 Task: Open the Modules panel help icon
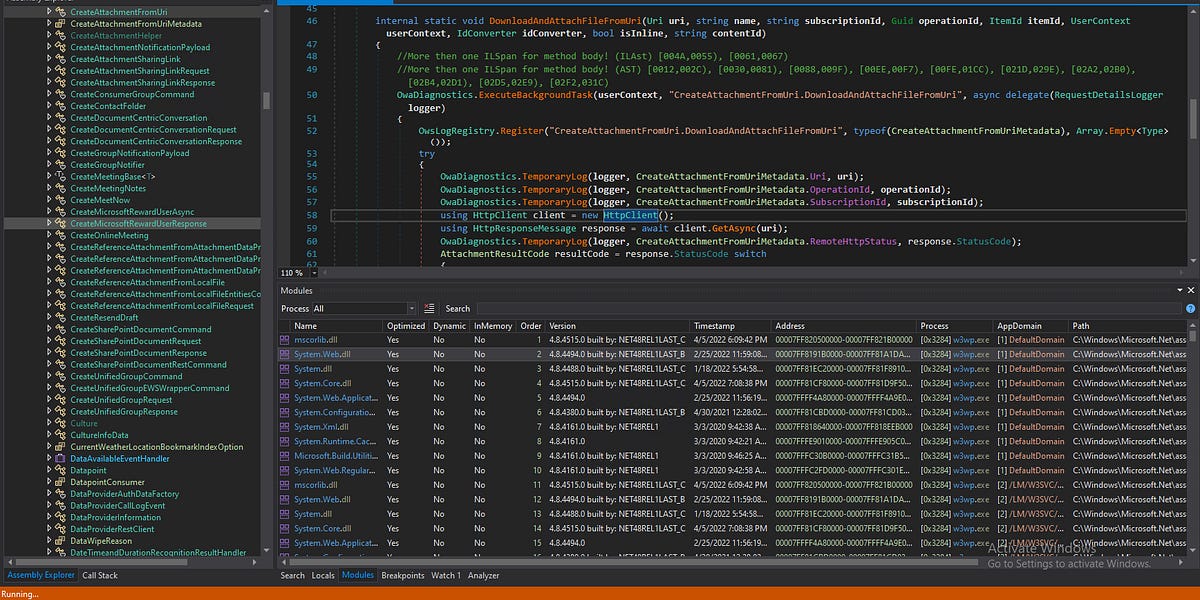click(1192, 309)
